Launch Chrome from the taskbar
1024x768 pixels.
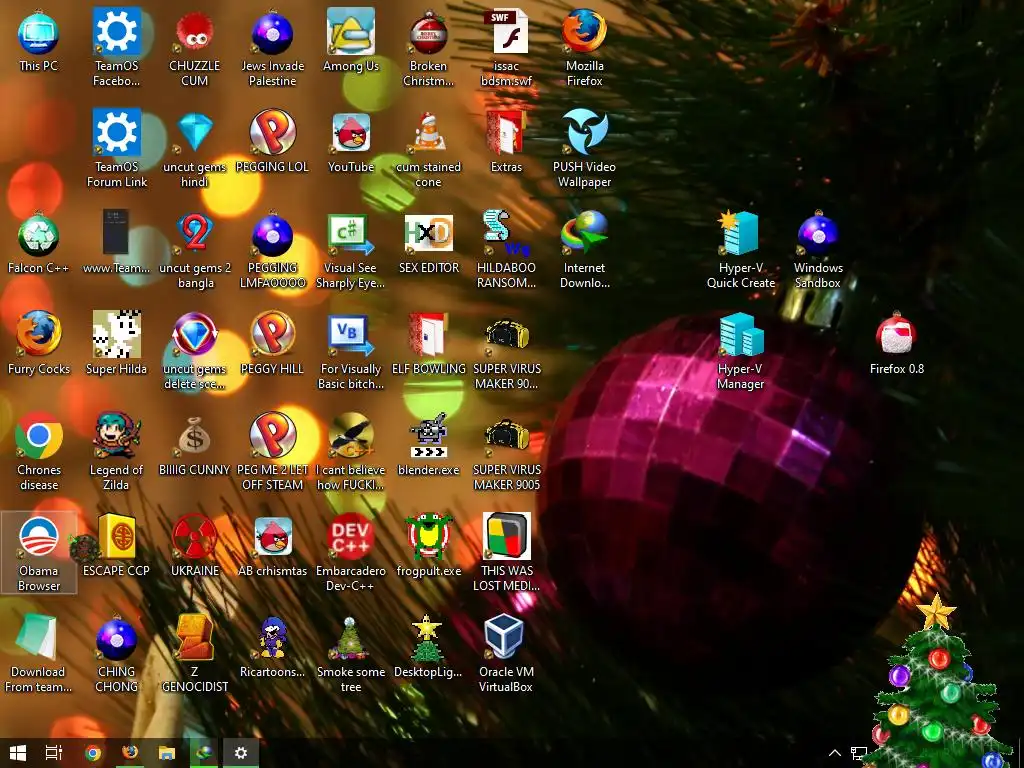93,753
